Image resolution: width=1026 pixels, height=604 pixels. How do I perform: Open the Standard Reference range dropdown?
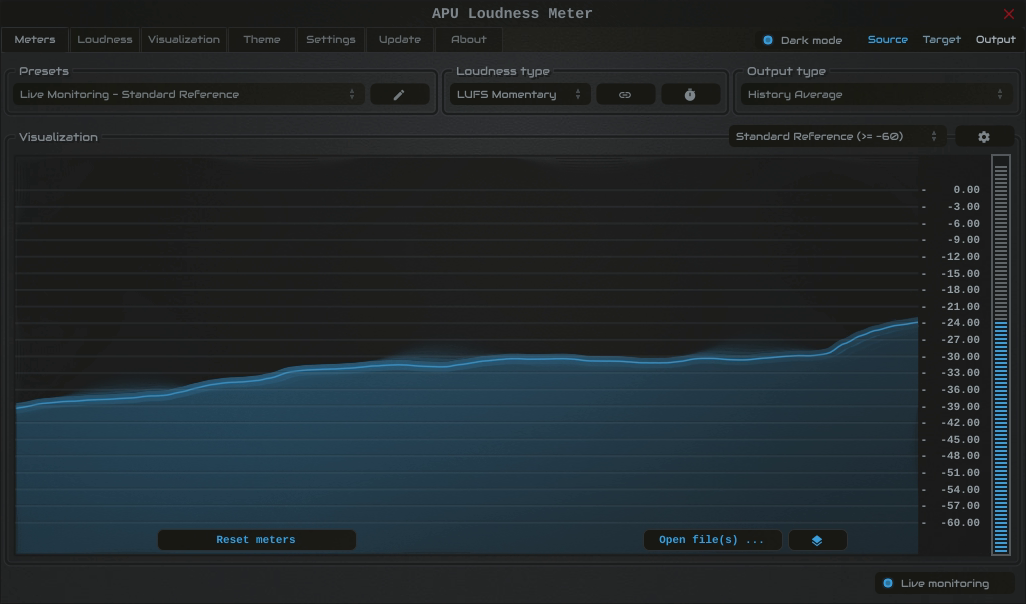coord(837,136)
